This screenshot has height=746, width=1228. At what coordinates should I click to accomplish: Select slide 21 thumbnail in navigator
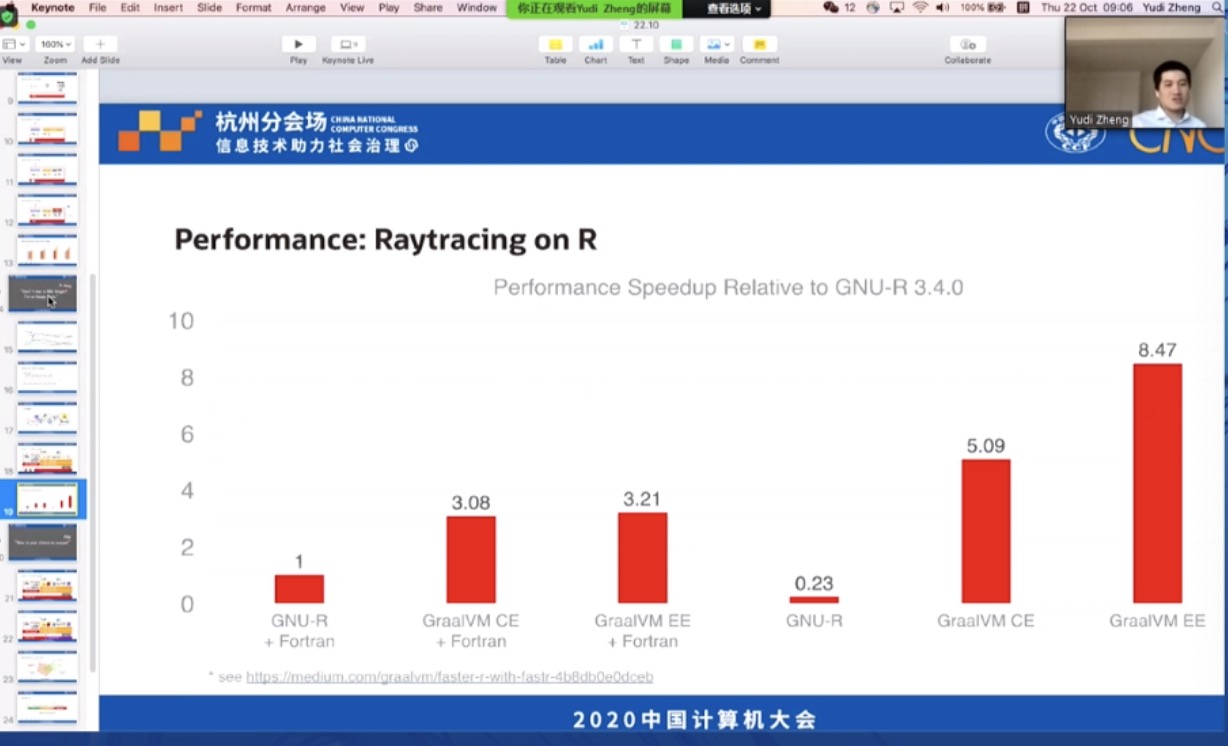click(47, 584)
